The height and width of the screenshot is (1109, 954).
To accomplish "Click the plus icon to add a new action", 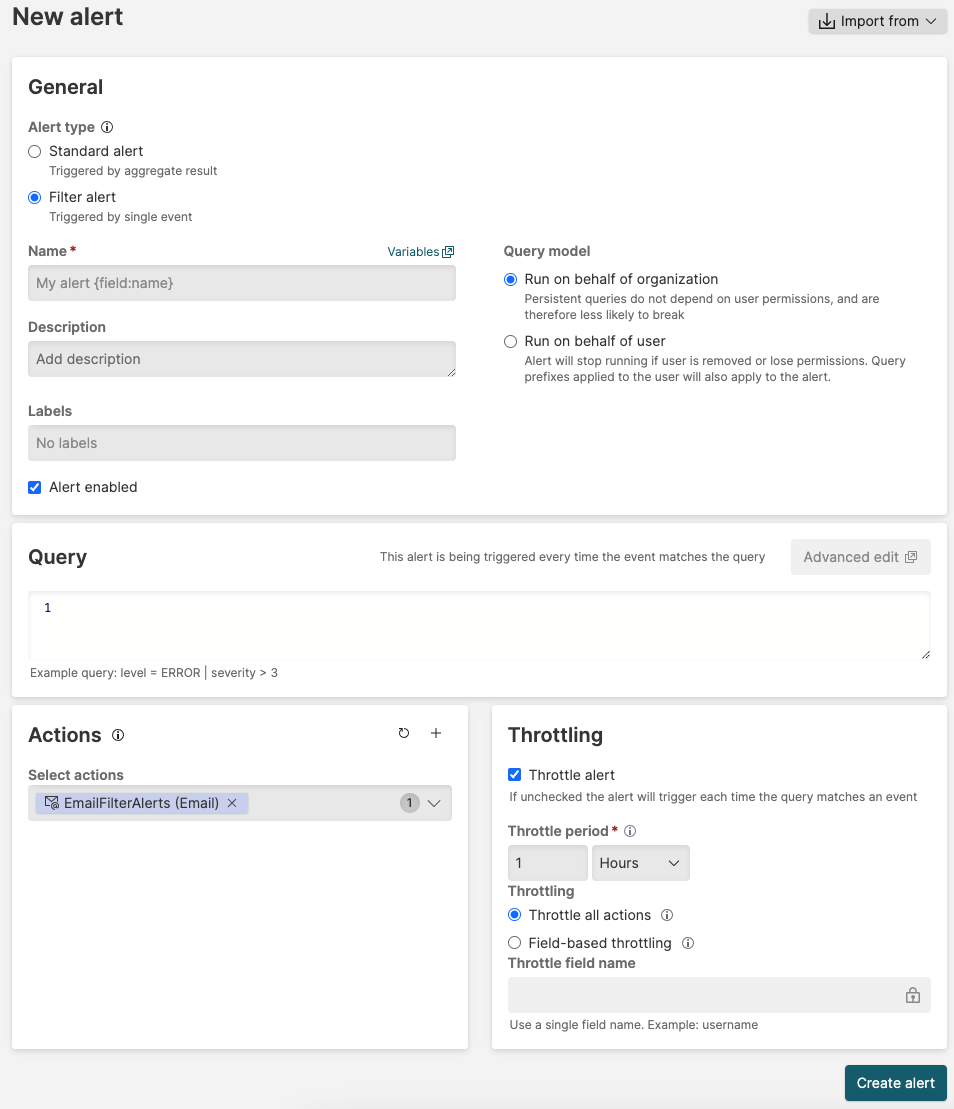I will [x=436, y=733].
